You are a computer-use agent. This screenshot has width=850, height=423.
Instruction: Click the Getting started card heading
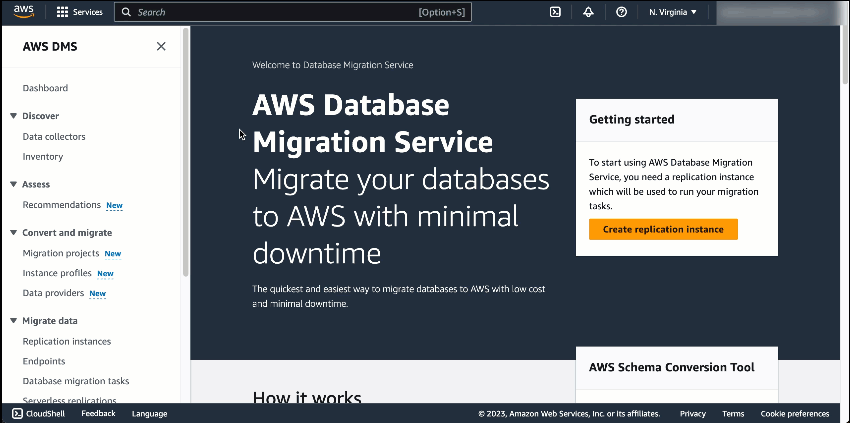632,120
